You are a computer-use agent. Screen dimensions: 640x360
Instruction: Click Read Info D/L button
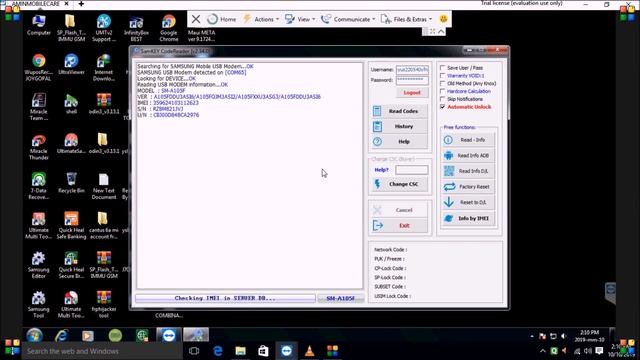click(x=468, y=171)
